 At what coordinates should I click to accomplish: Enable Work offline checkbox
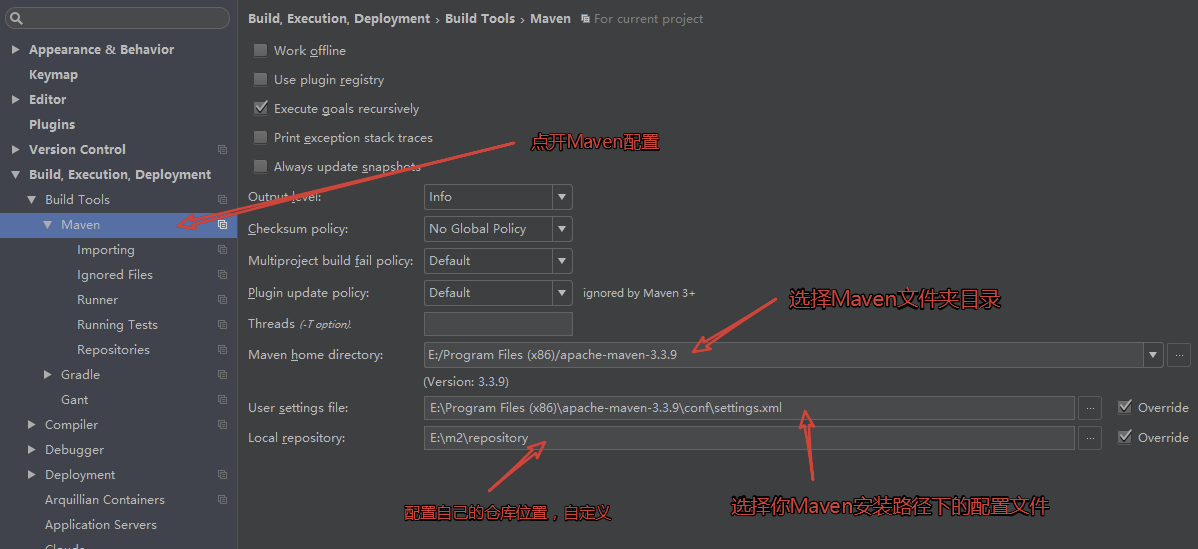(261, 50)
